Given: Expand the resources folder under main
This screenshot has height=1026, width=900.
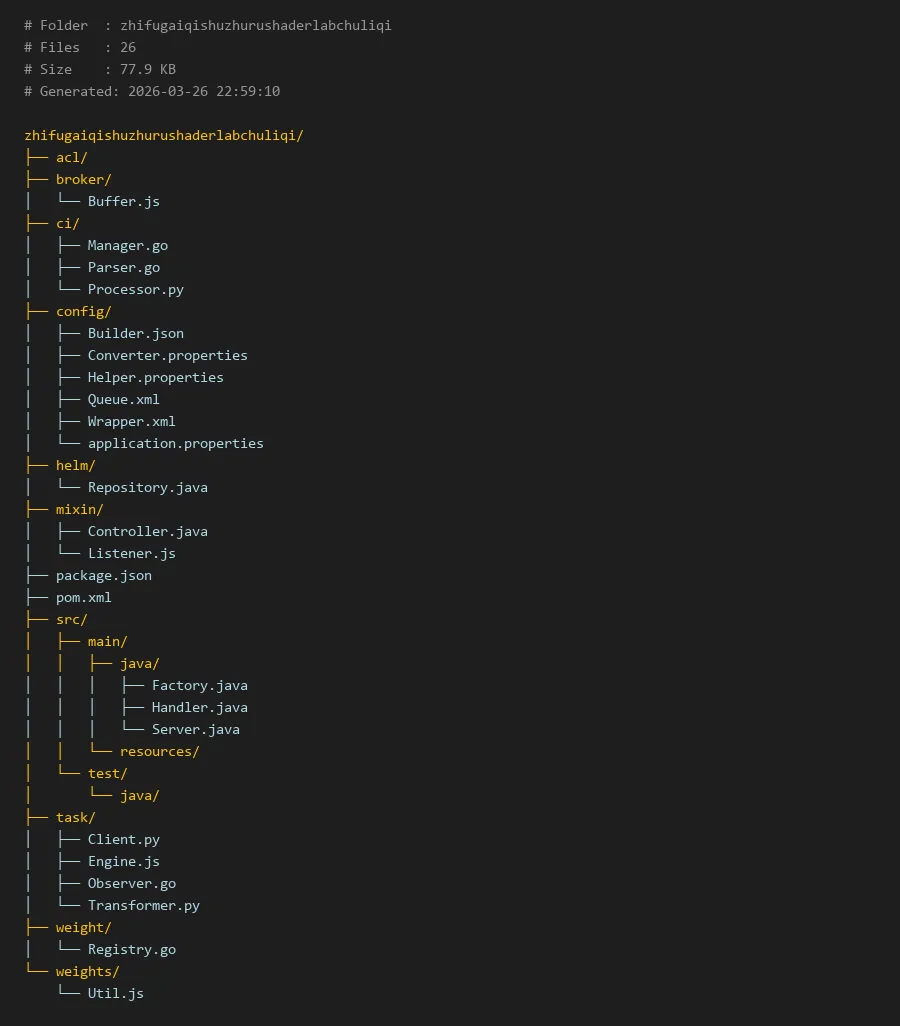Looking at the screenshot, I should [x=159, y=751].
